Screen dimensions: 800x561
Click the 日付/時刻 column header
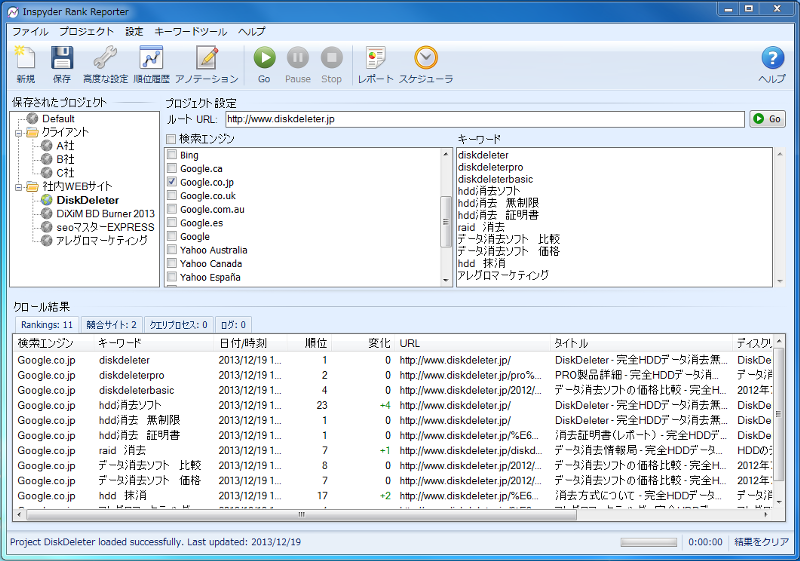[x=251, y=343]
